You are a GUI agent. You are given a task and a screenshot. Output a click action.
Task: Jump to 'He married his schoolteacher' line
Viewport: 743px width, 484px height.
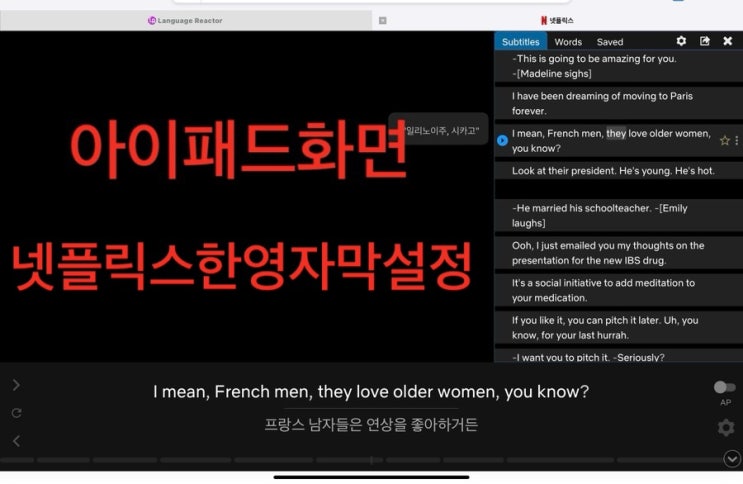(x=618, y=215)
